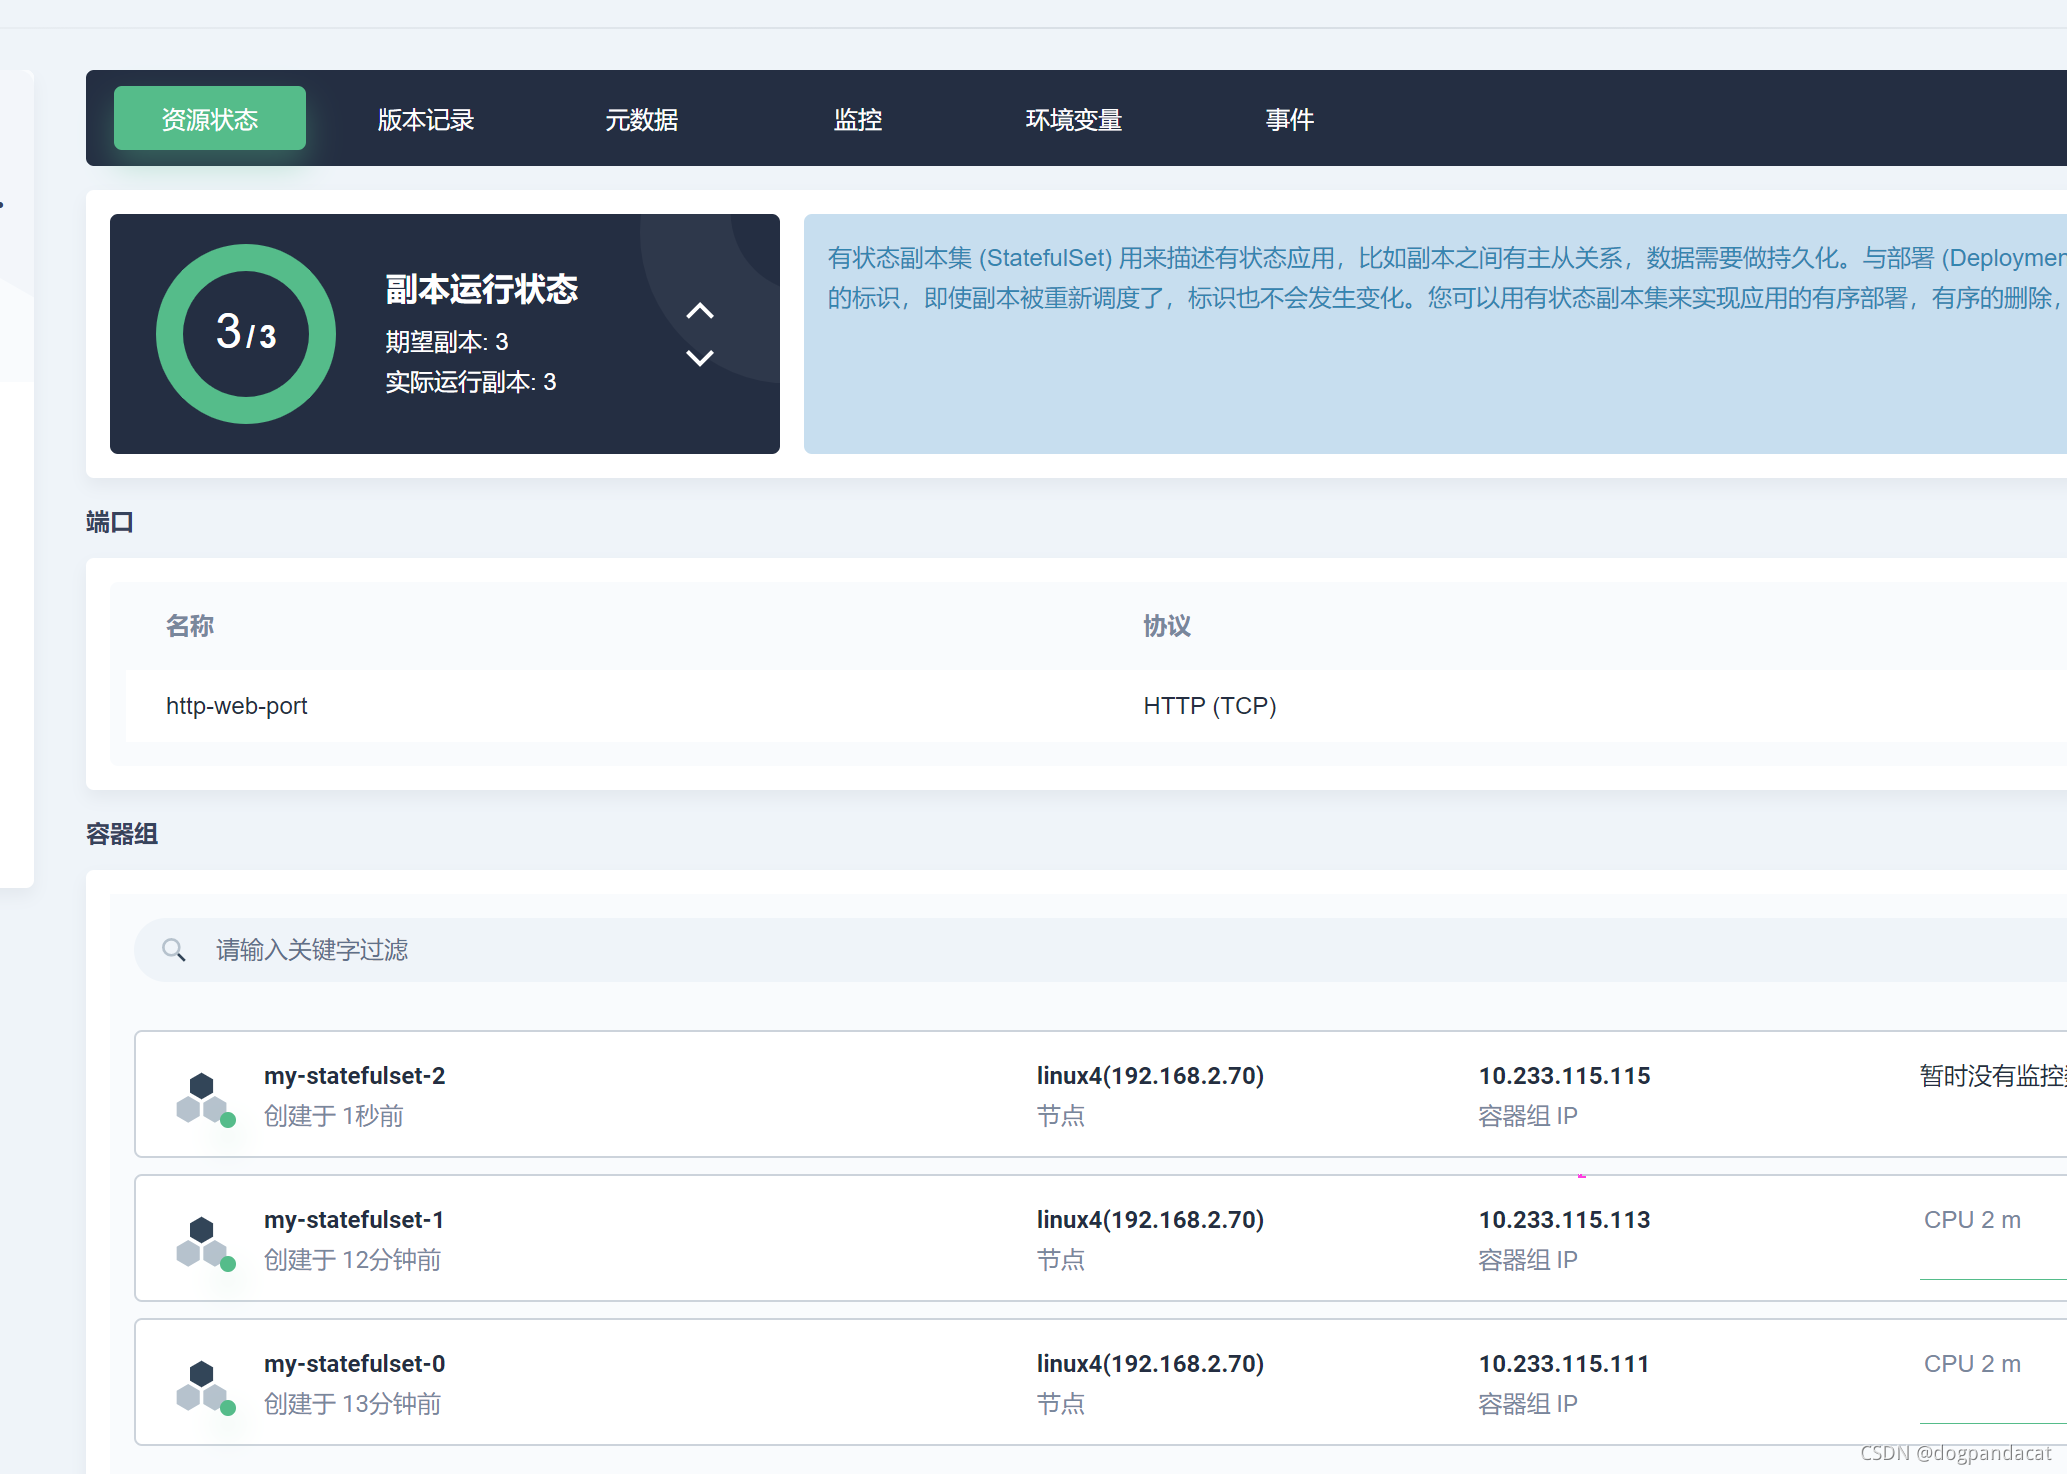Decrease replica count with down arrow
The height and width of the screenshot is (1474, 2067).
click(700, 357)
